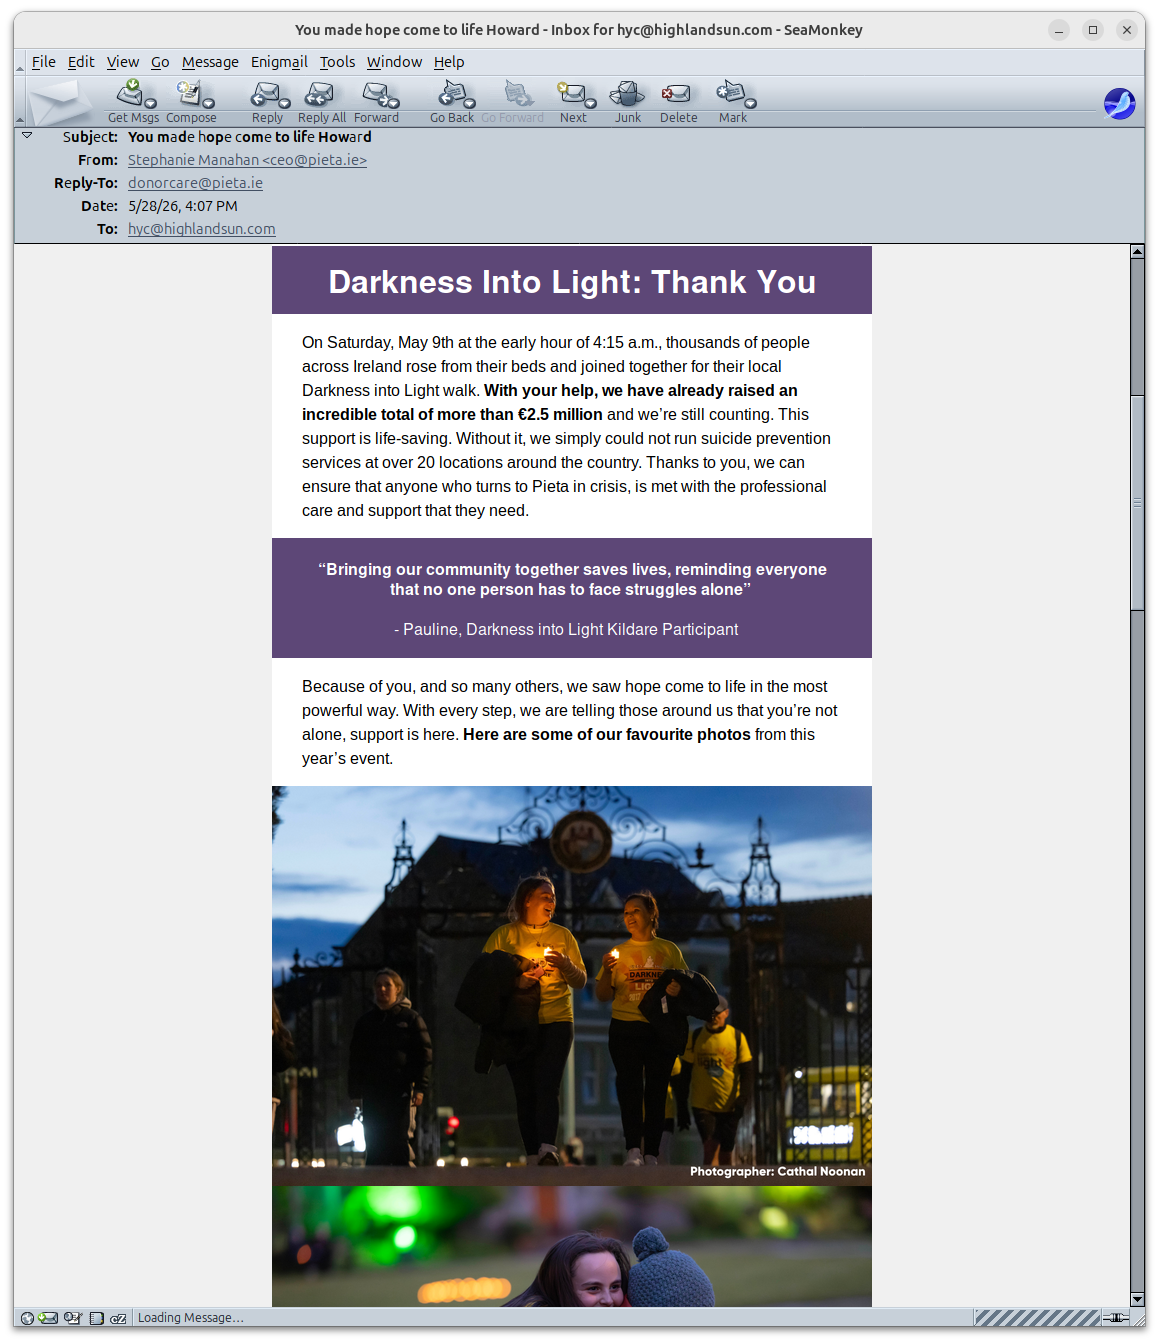Open the Enigmail menu
The image size is (1159, 1343).
(279, 62)
